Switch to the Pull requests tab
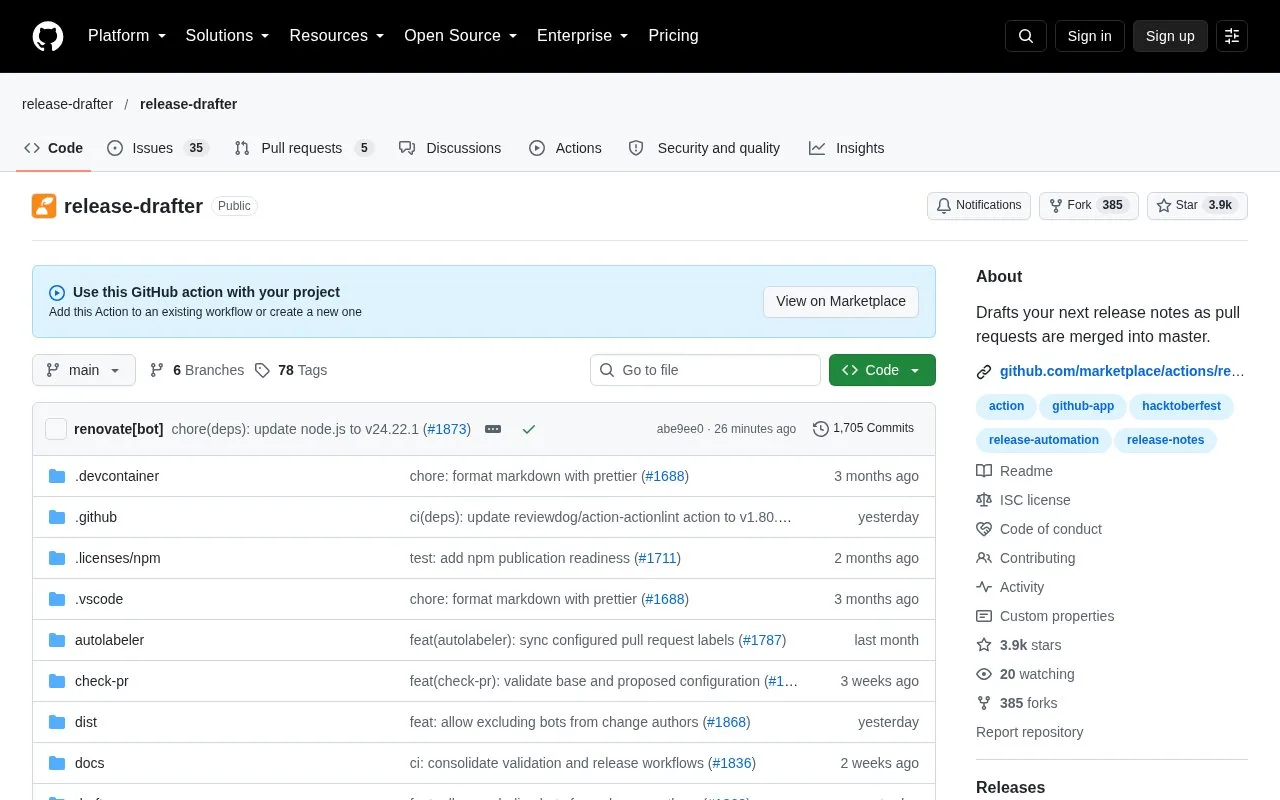Viewport: 1280px width, 800px height. (x=304, y=148)
